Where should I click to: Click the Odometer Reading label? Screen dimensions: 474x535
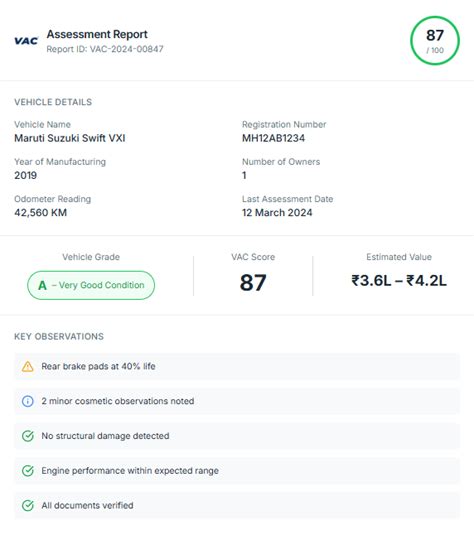coord(53,199)
